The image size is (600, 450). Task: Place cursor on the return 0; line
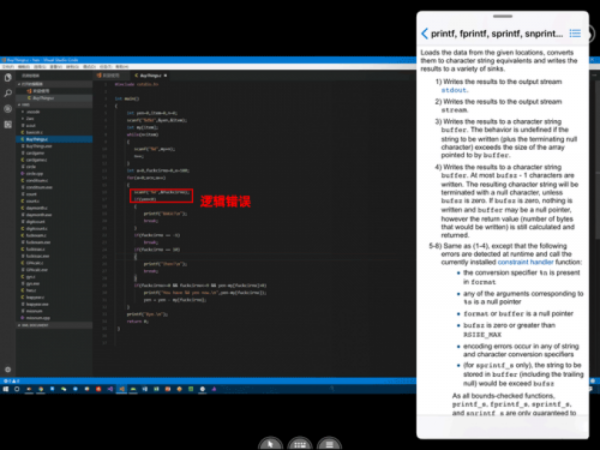tap(137, 321)
